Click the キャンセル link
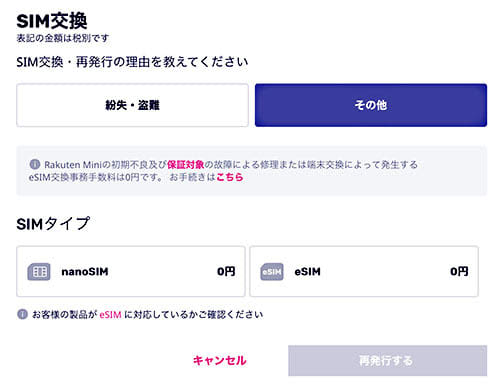 click(220, 360)
